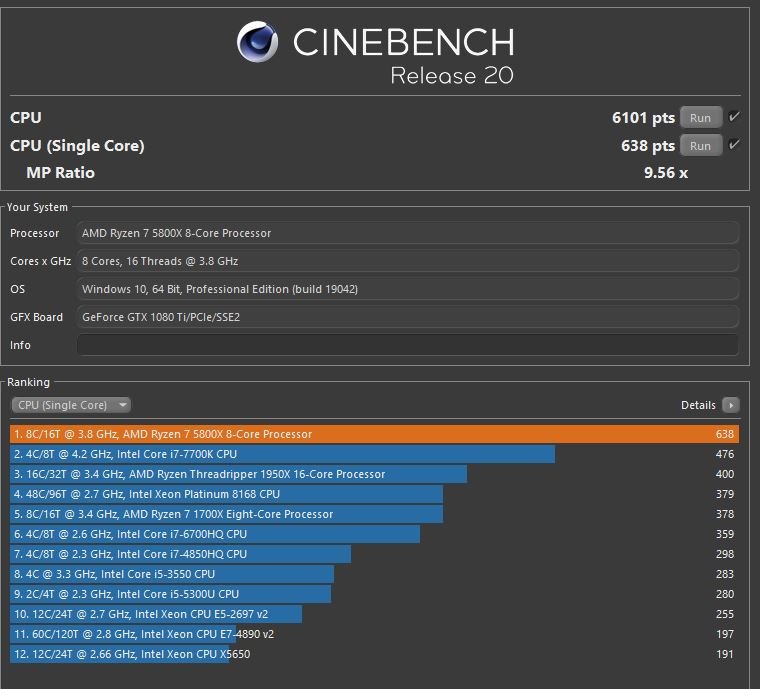Image resolution: width=760 pixels, height=689 pixels.
Task: Select the Xeon E5-2697 v2 ranking row
Action: (374, 614)
